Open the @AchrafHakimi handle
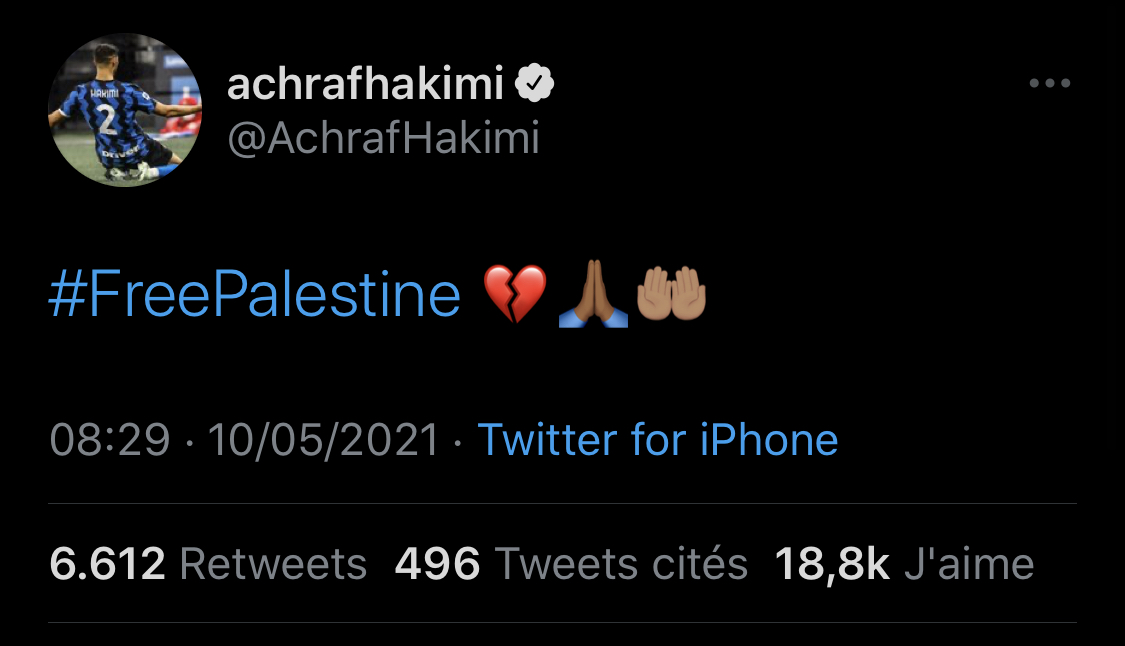The image size is (1125, 646). point(383,139)
